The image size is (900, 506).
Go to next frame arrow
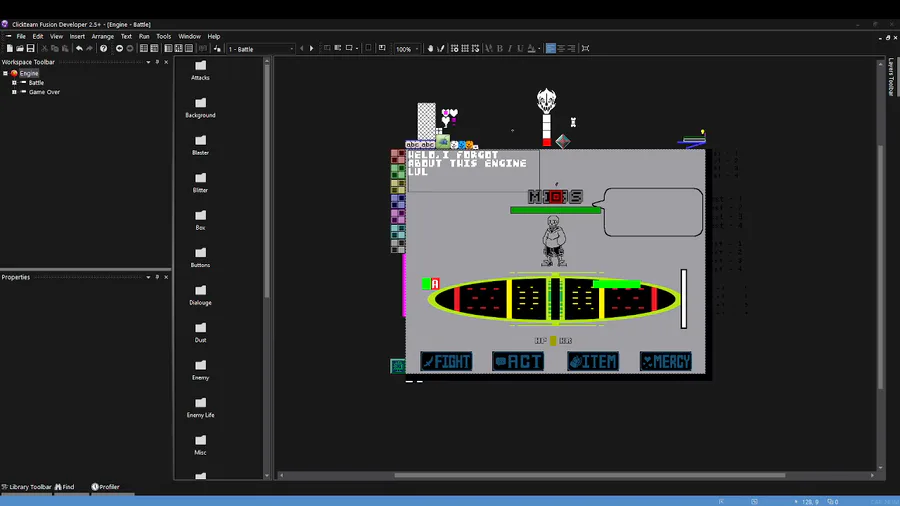coord(312,49)
